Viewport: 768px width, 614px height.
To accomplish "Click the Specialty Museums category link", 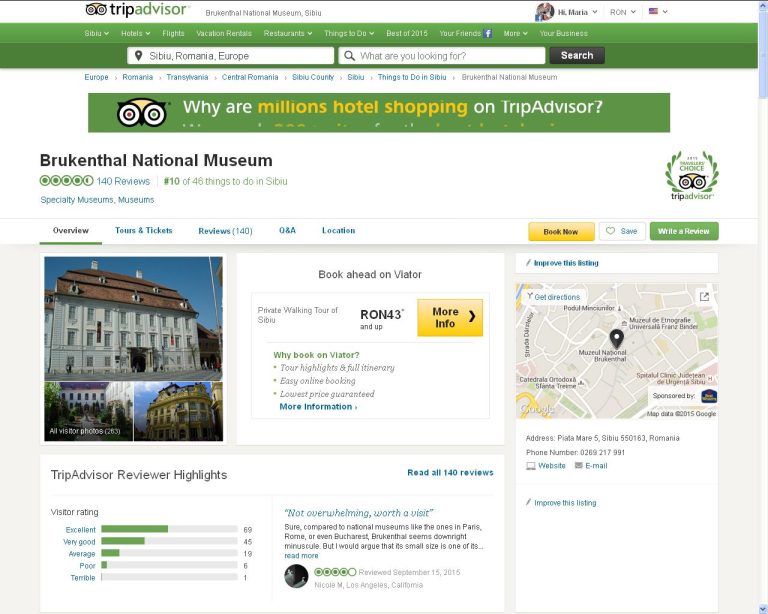I will click(77, 200).
